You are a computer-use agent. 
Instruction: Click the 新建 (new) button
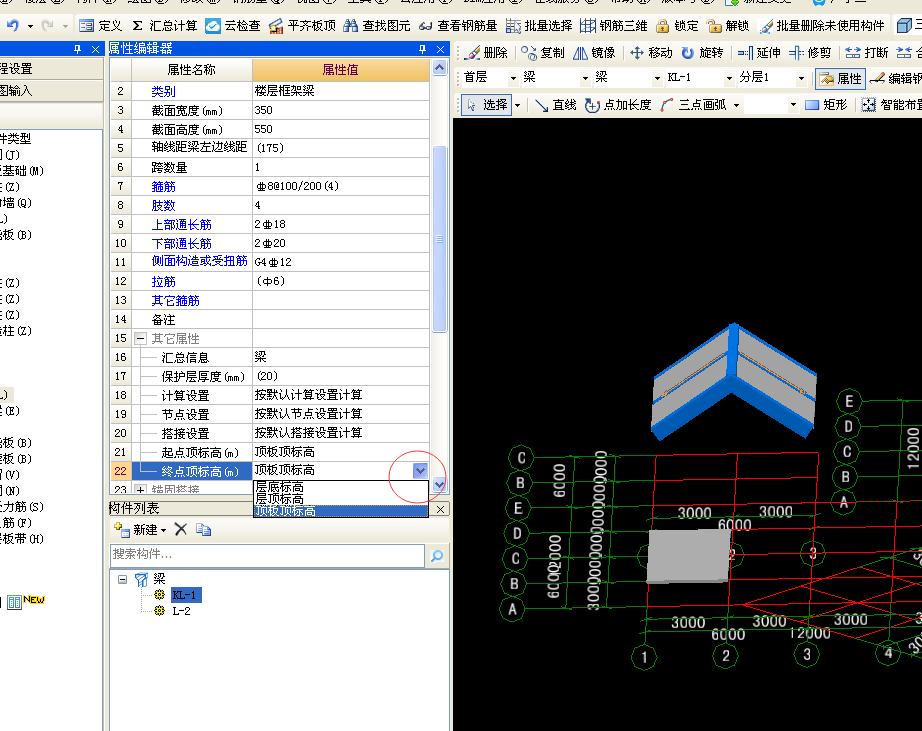point(140,530)
